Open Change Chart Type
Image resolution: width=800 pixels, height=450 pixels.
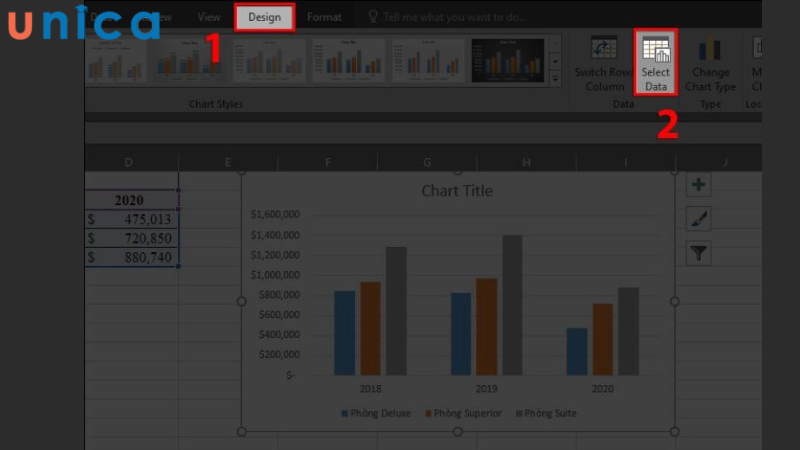[710, 65]
